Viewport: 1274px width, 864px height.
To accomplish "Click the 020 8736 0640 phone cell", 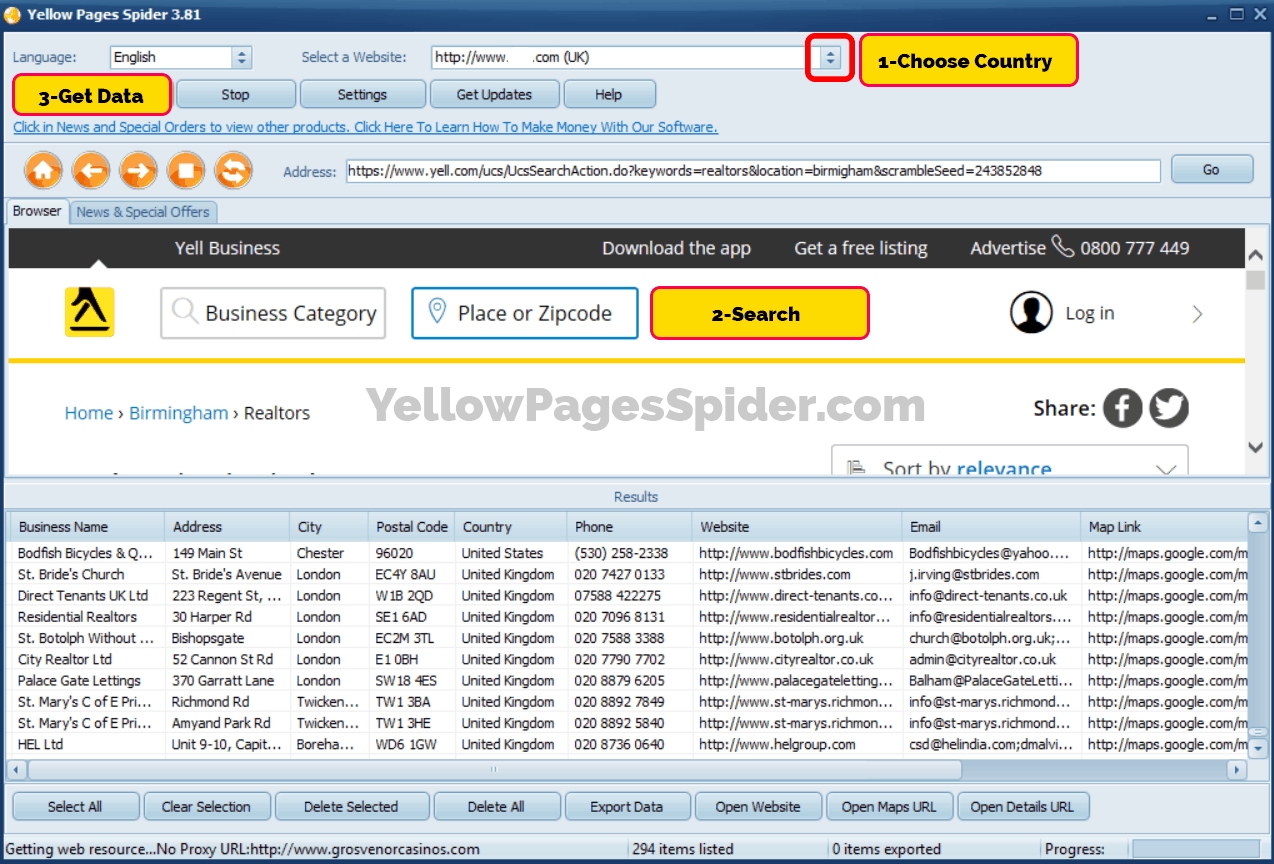I will tap(619, 744).
